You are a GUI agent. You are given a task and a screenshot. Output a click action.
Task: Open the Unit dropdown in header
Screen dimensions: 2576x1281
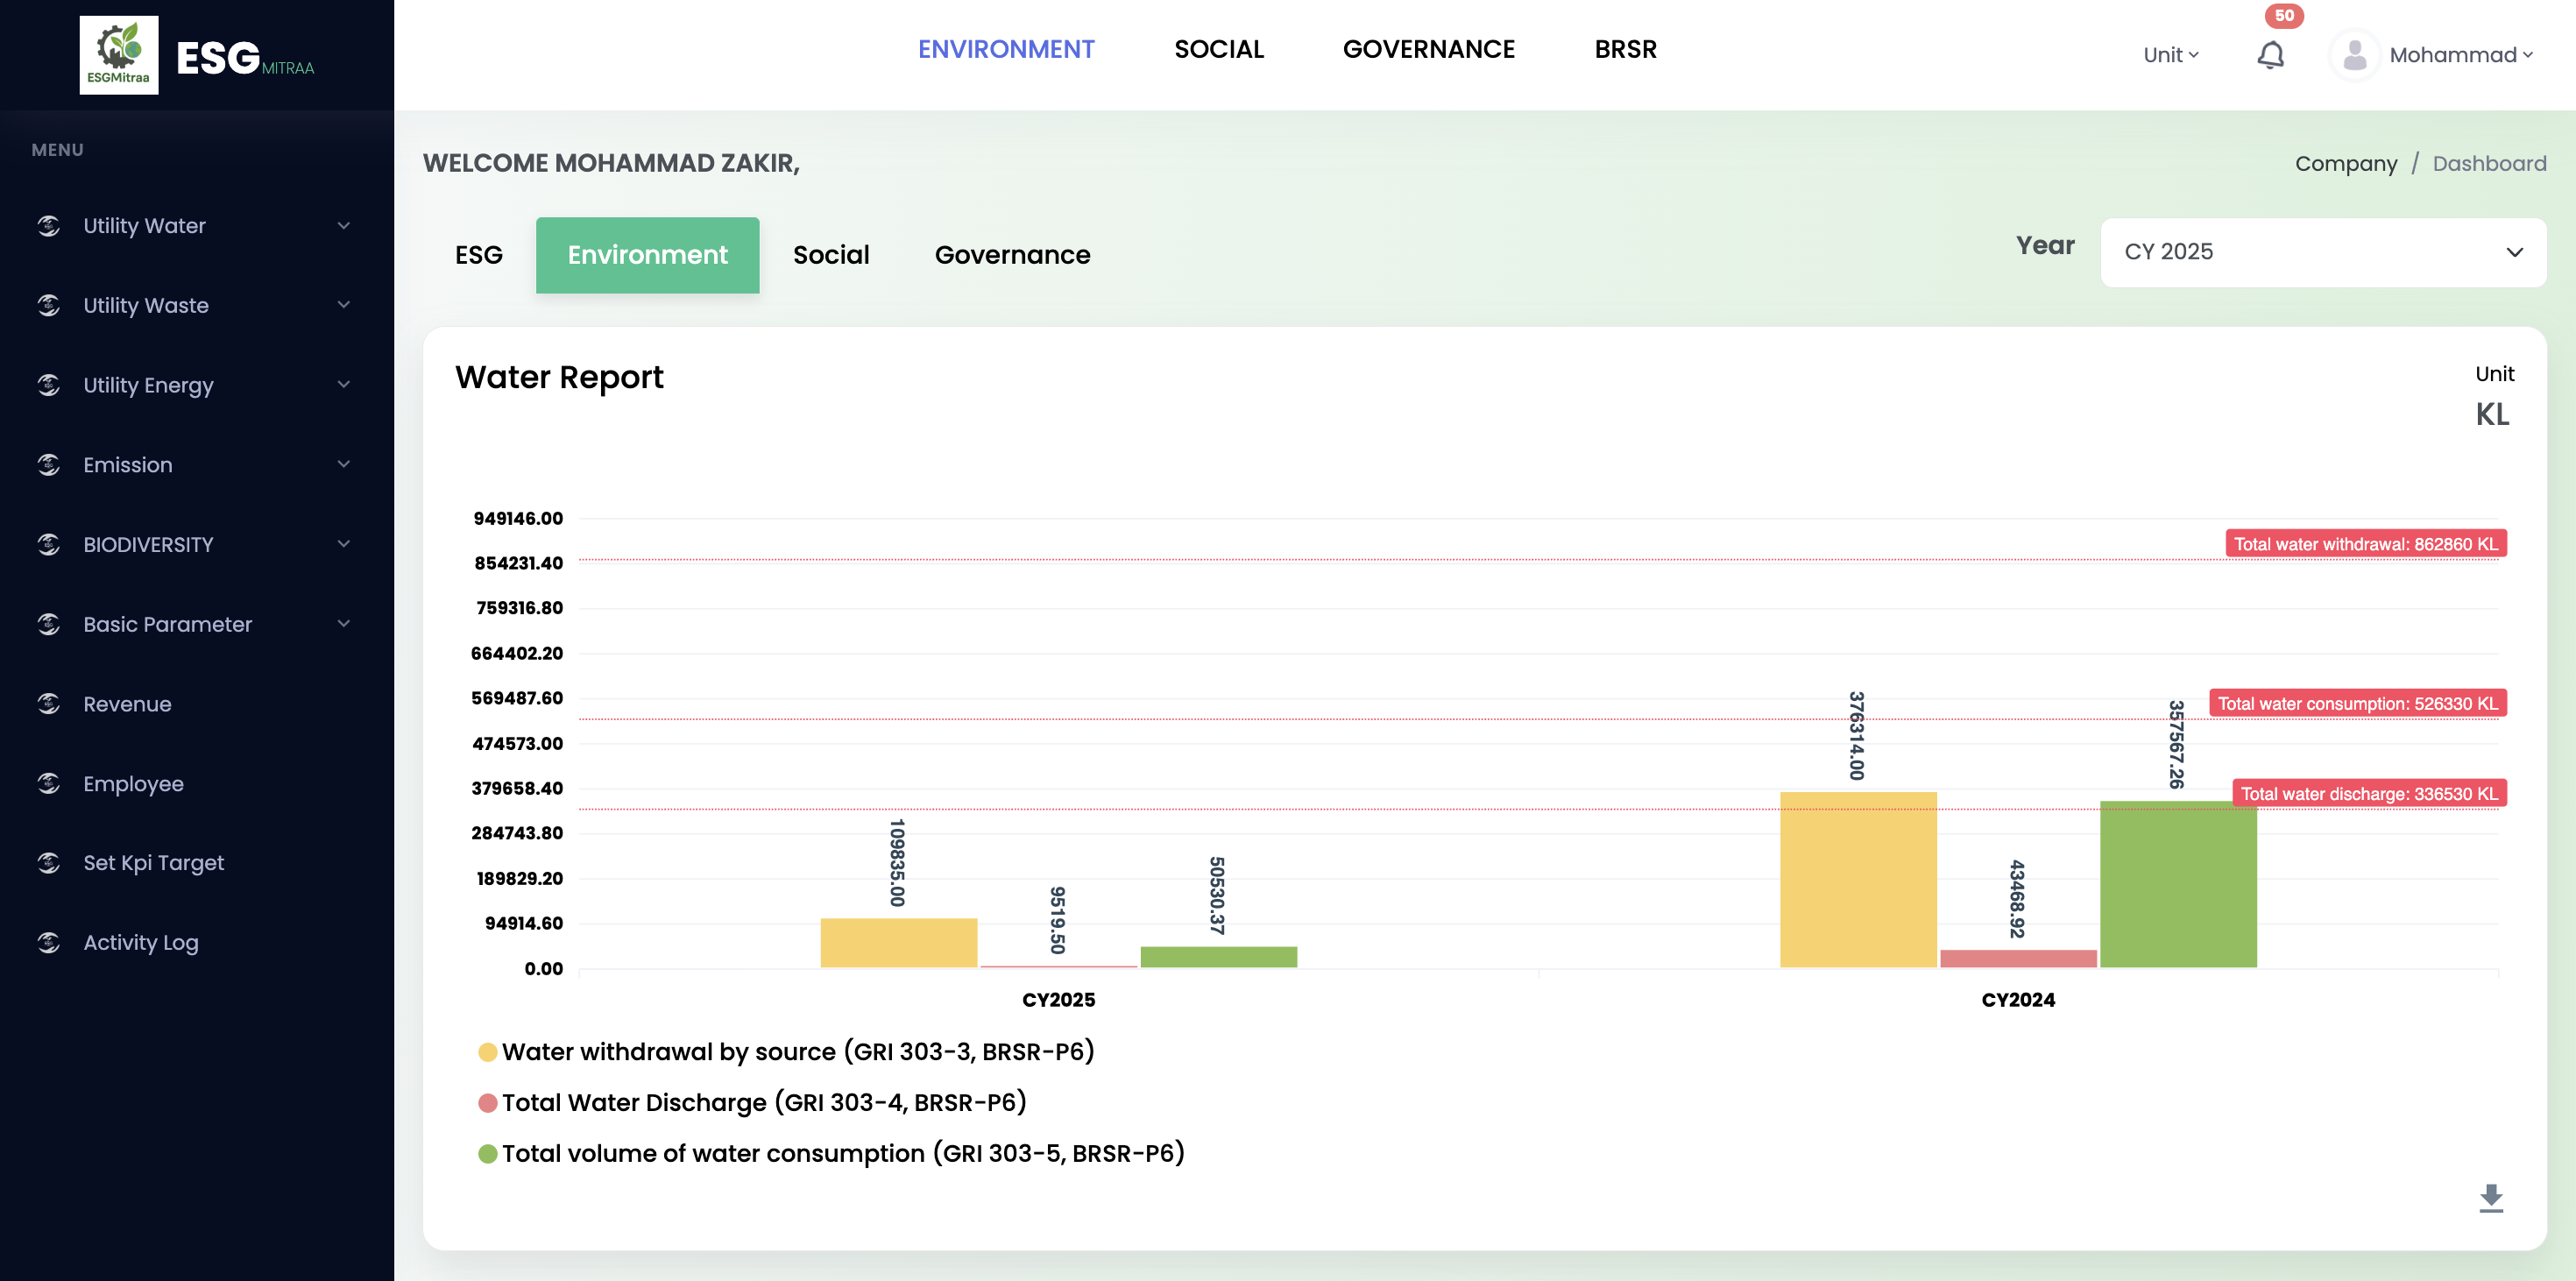pos(2170,55)
